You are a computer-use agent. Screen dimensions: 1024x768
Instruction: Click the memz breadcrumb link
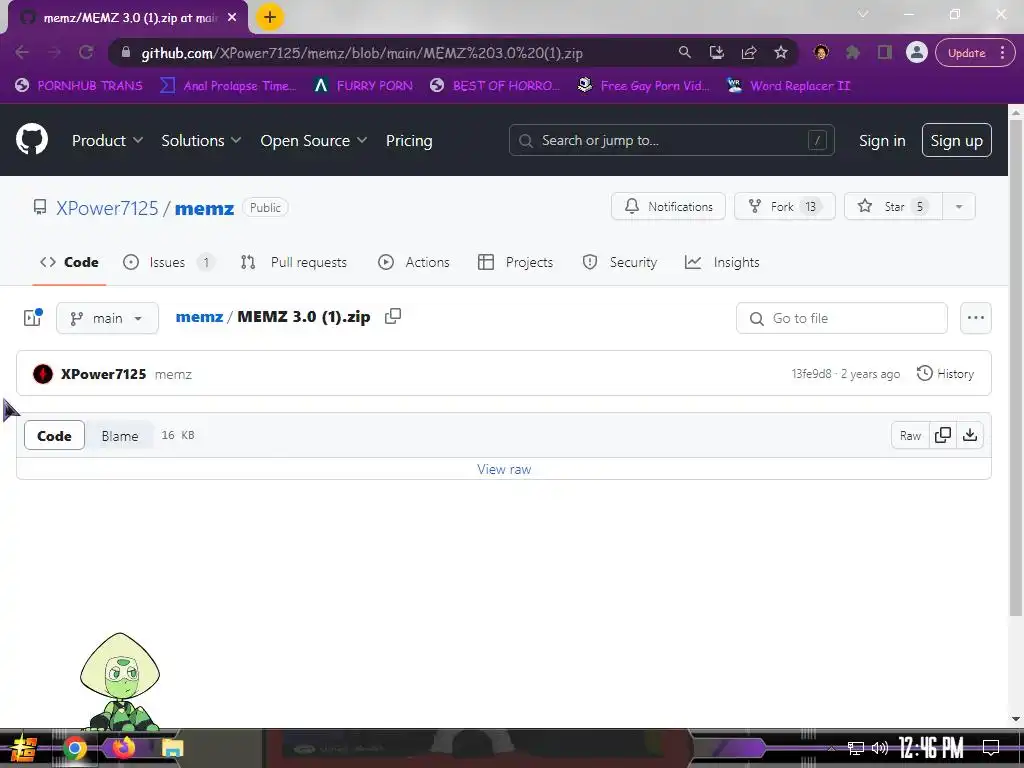coord(199,316)
